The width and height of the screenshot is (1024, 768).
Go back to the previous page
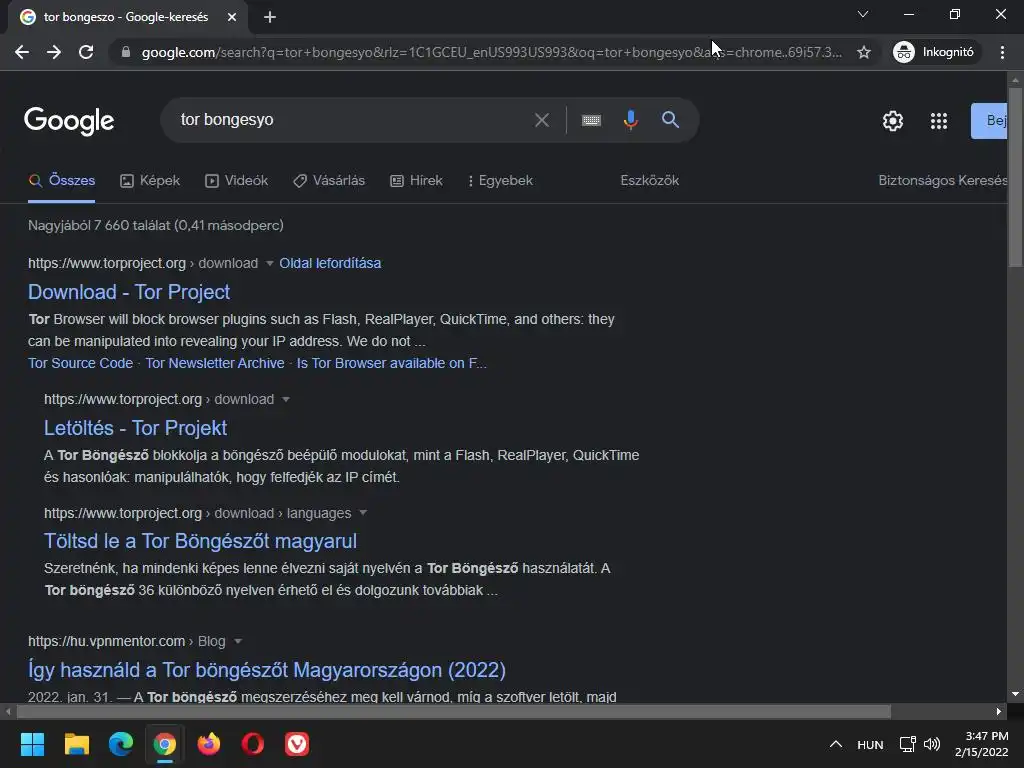[22, 52]
